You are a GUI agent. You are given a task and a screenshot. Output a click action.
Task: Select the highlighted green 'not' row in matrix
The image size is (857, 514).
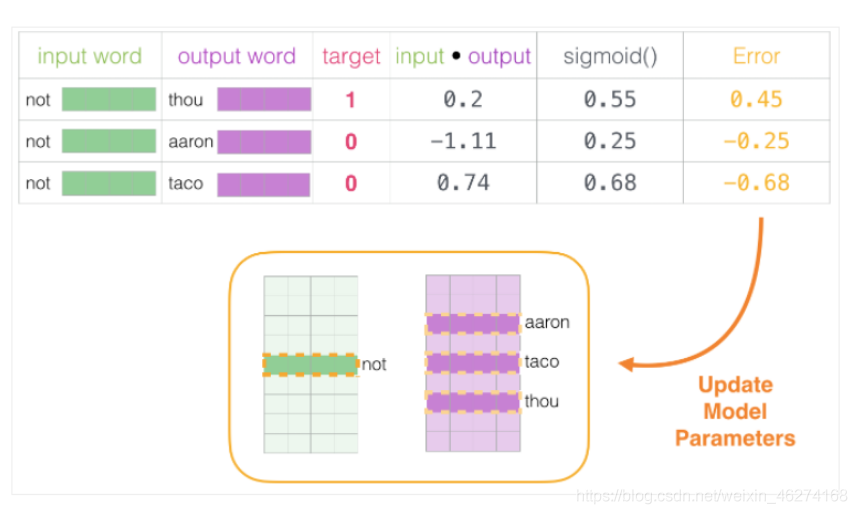click(310, 364)
